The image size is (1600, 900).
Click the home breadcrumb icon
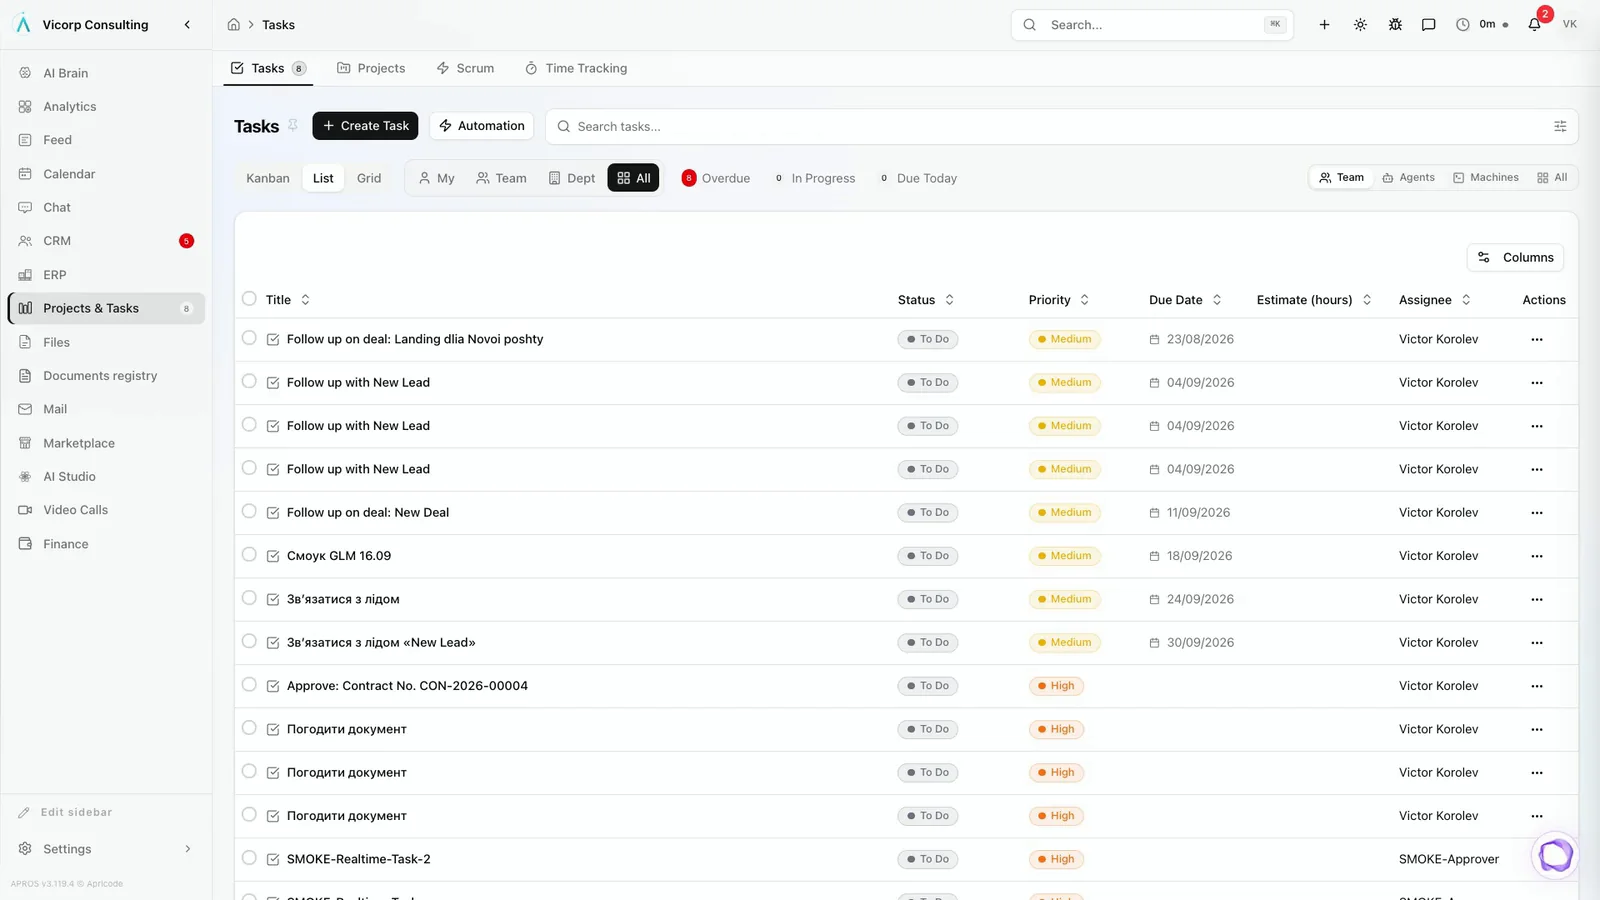(x=233, y=25)
